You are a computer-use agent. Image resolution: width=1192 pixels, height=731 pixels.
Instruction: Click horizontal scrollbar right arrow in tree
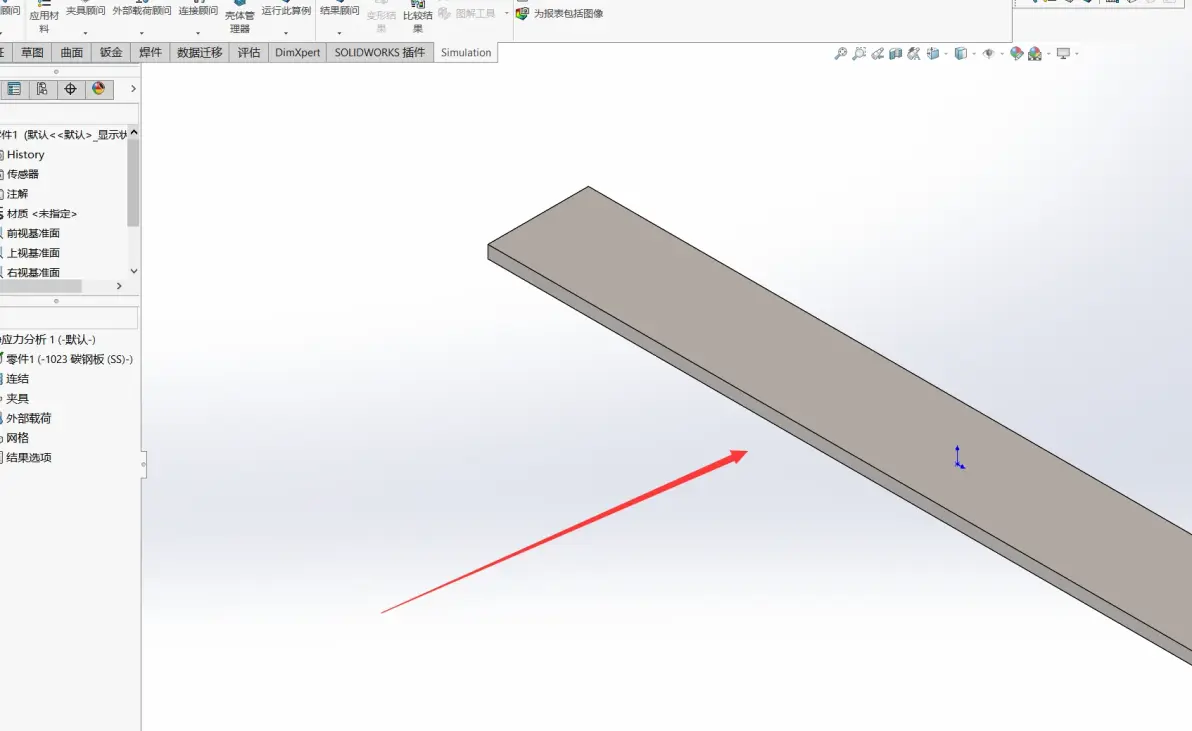coord(119,286)
